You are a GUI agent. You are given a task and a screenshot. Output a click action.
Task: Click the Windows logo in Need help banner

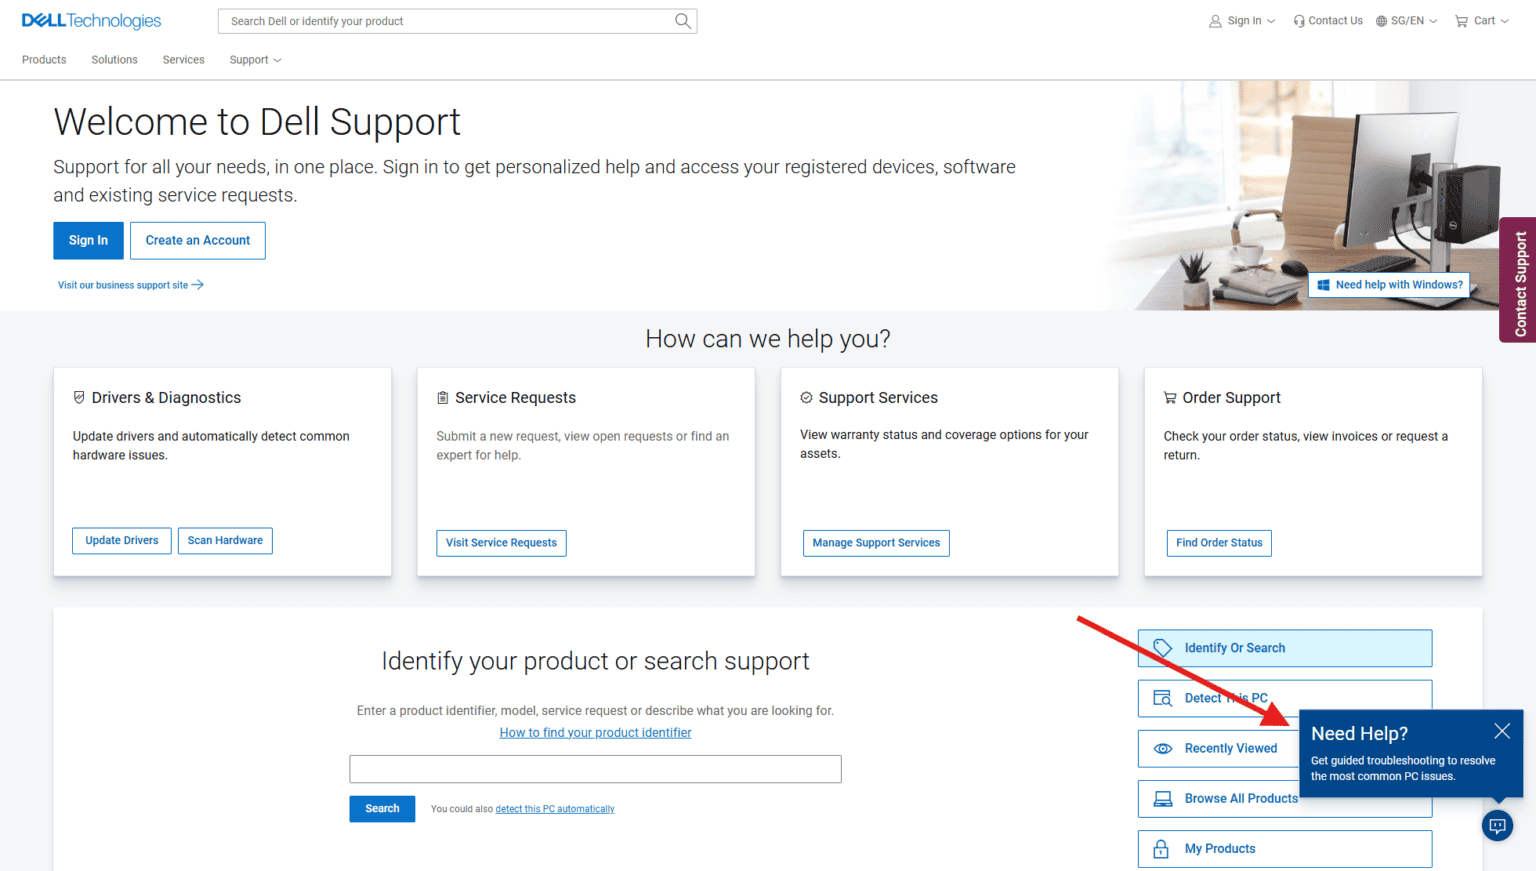1323,284
